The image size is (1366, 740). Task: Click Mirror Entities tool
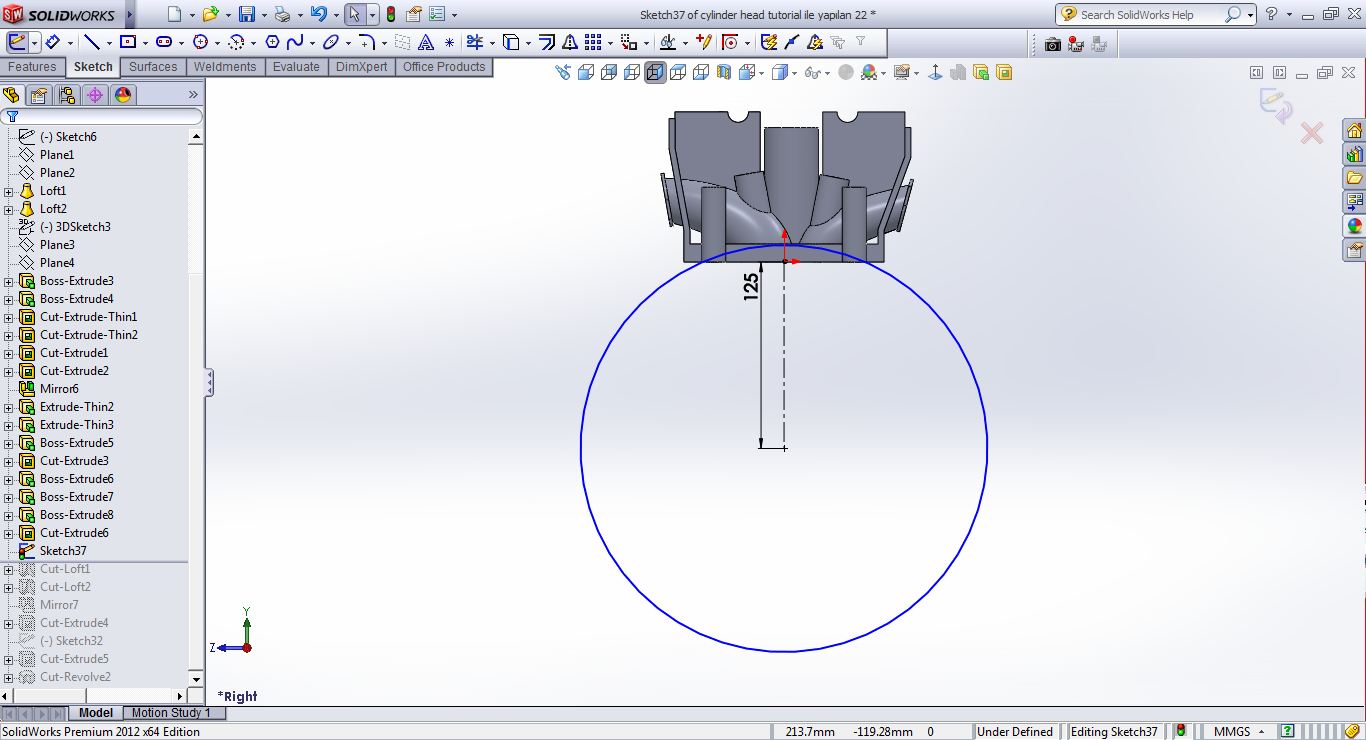[x=569, y=43]
